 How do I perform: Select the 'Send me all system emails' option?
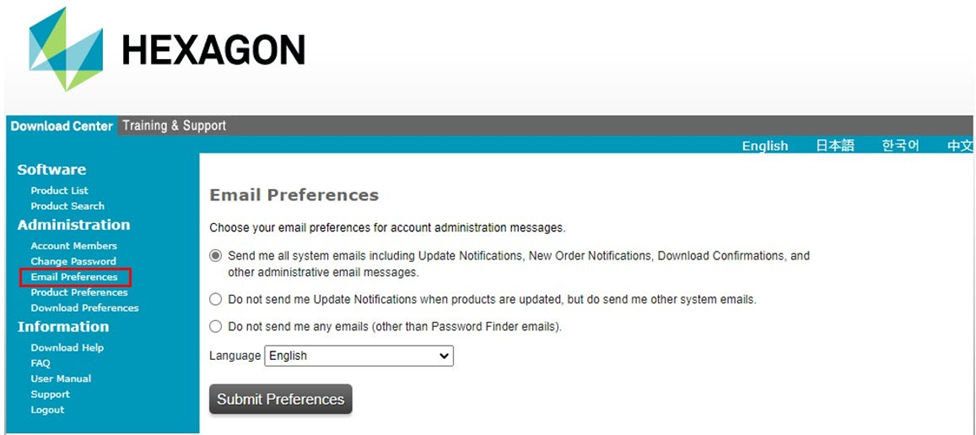click(x=216, y=256)
